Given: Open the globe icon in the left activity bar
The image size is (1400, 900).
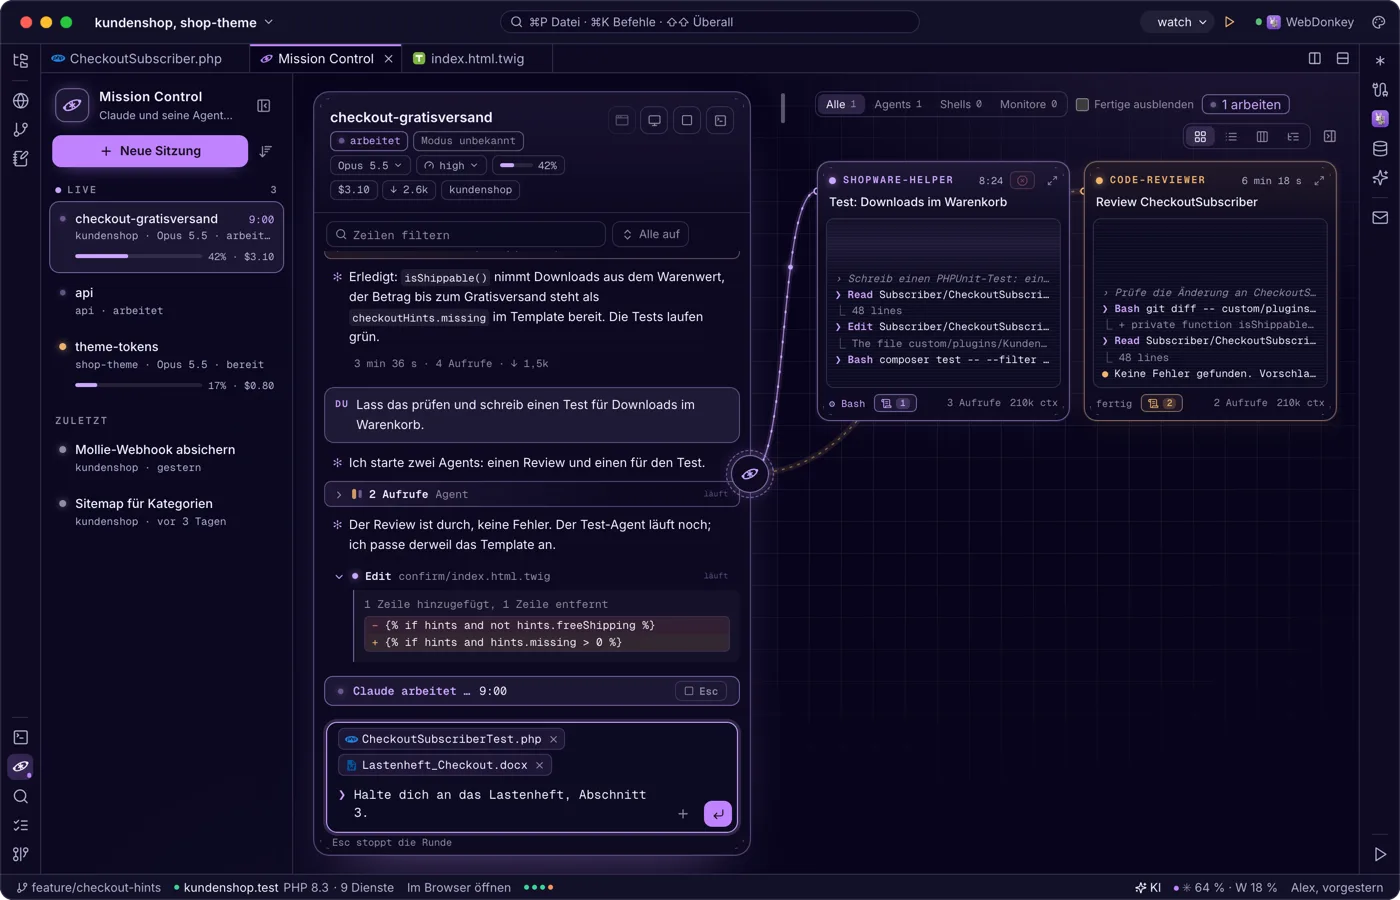Looking at the screenshot, I should pyautogui.click(x=20, y=101).
